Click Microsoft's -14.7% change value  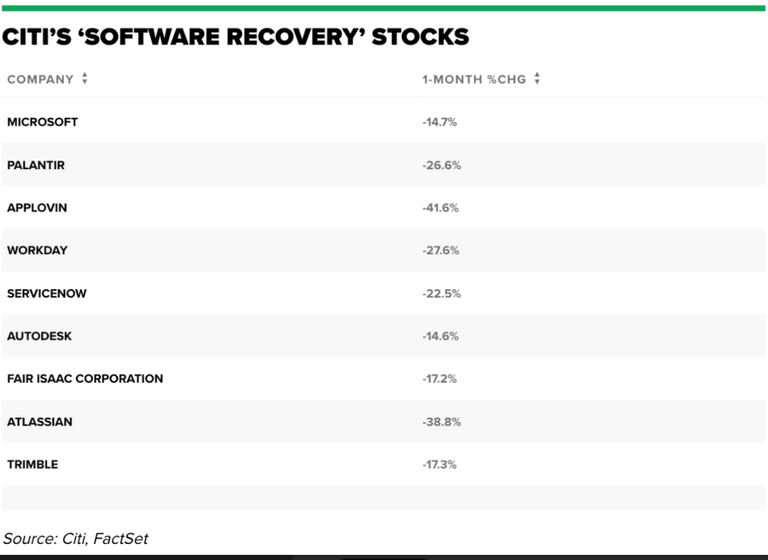point(440,122)
